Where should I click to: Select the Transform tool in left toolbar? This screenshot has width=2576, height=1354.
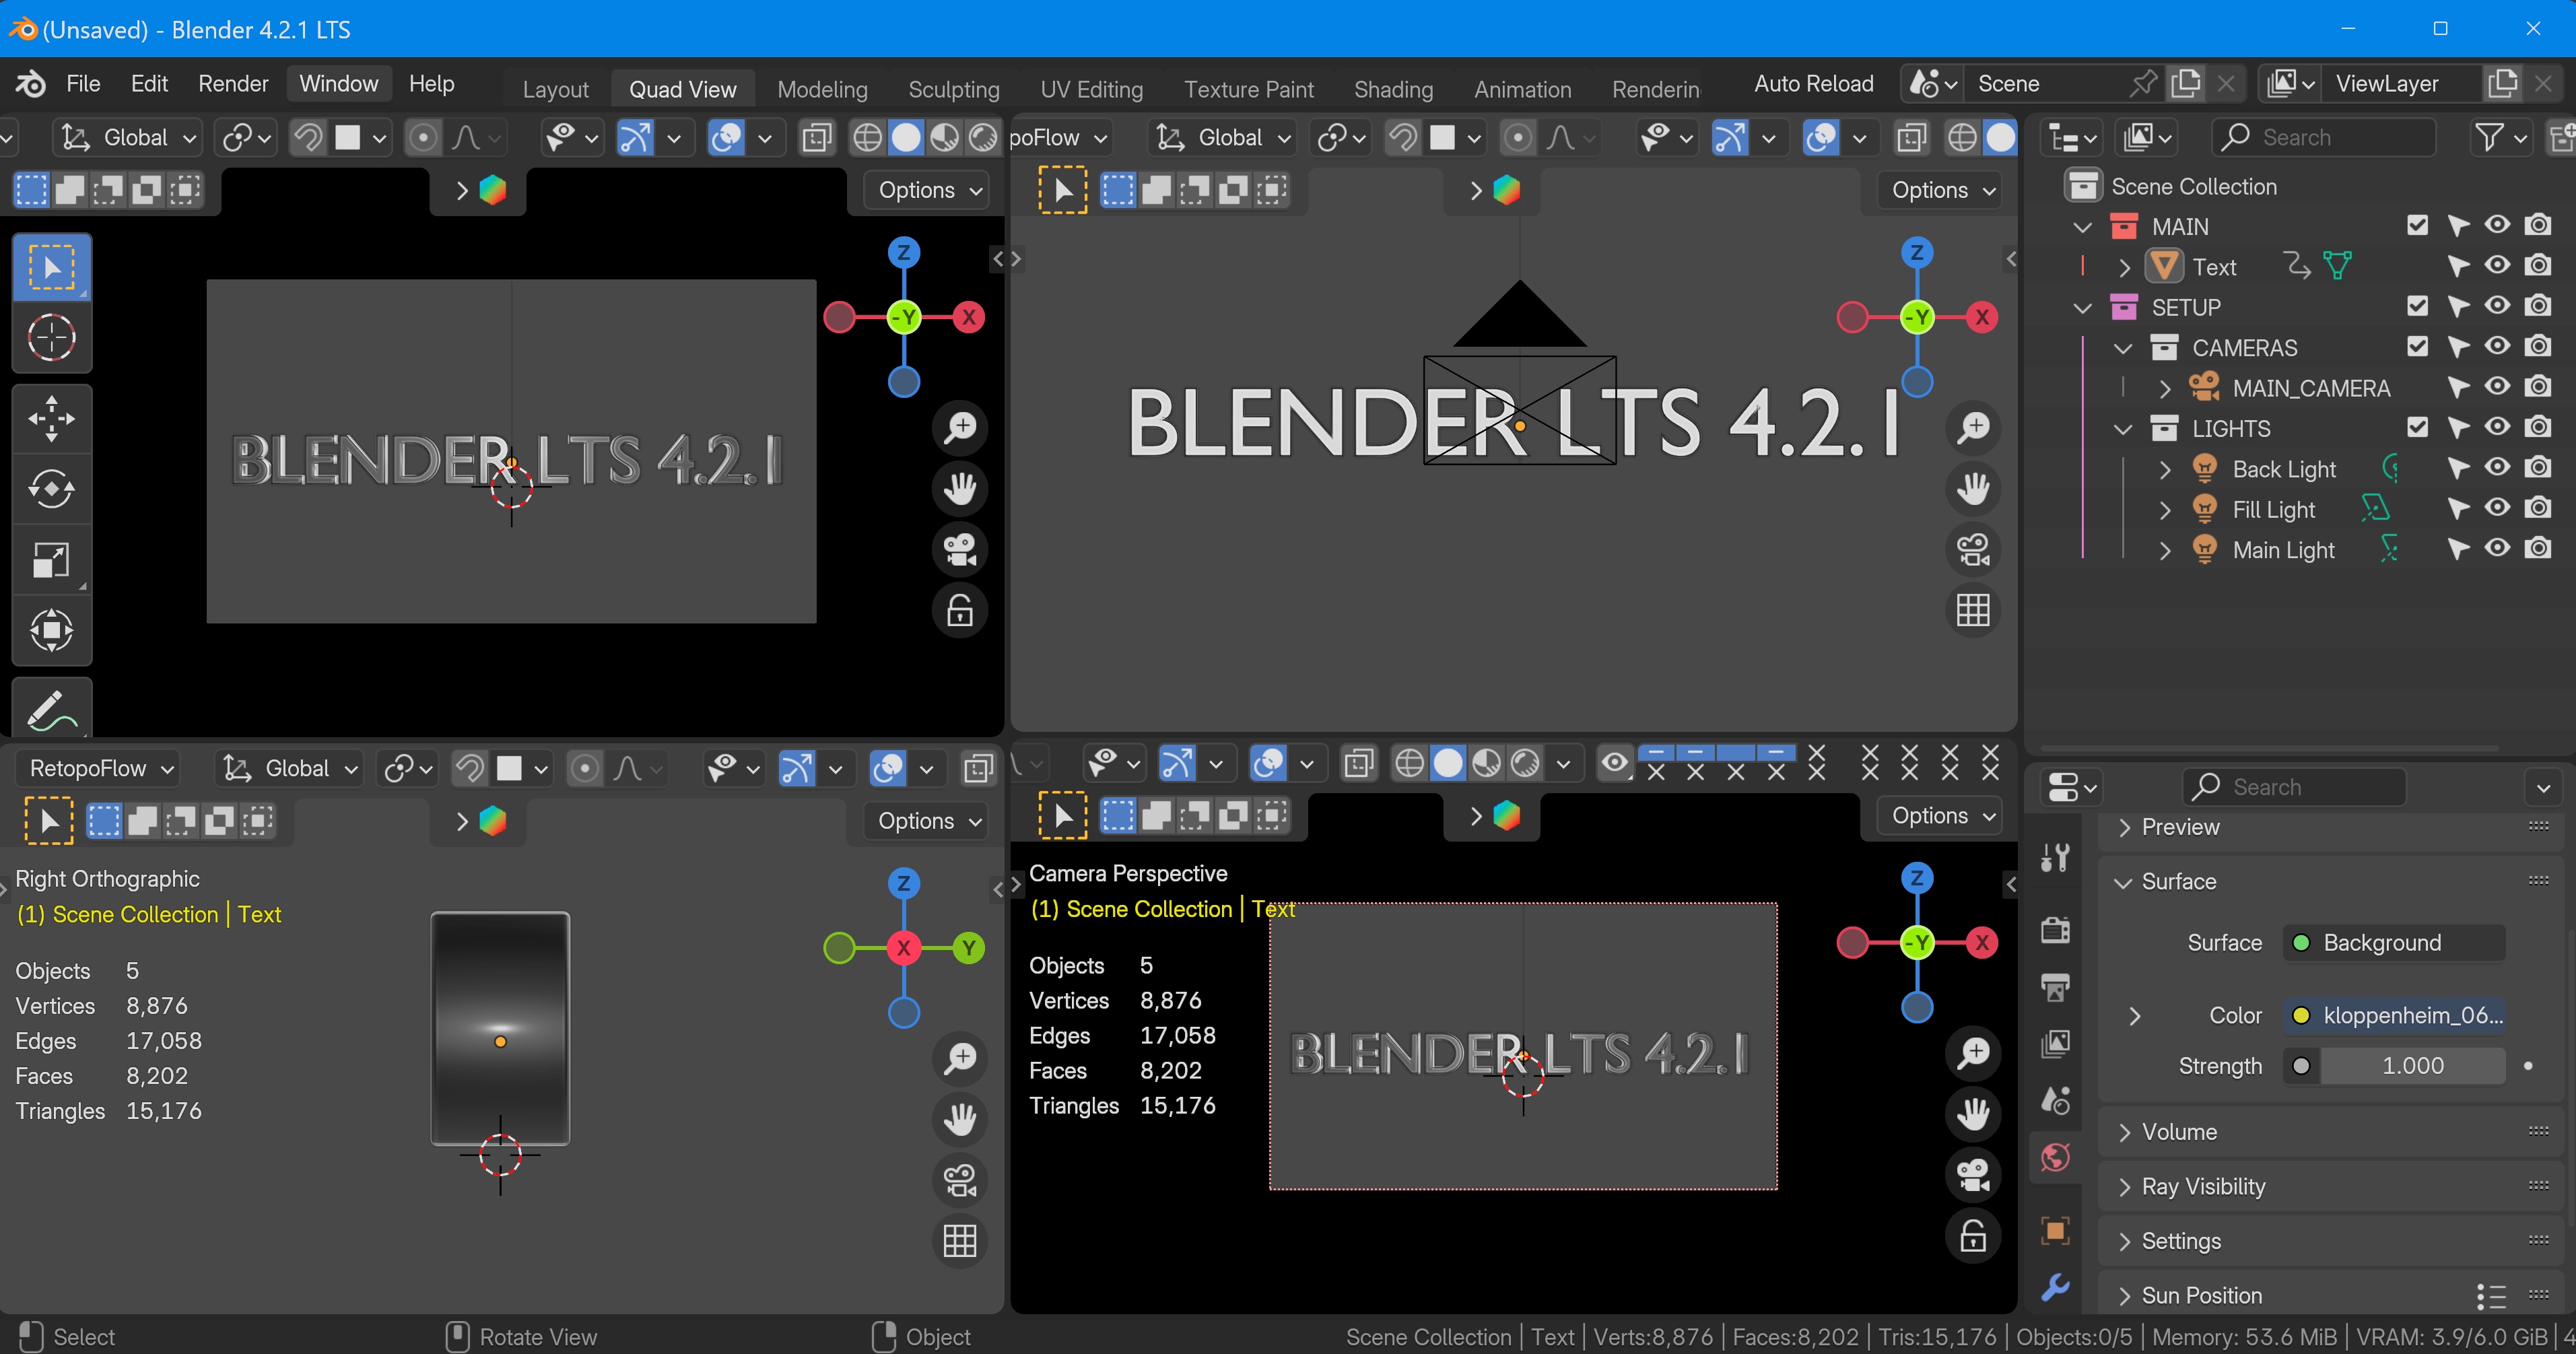coord(51,630)
